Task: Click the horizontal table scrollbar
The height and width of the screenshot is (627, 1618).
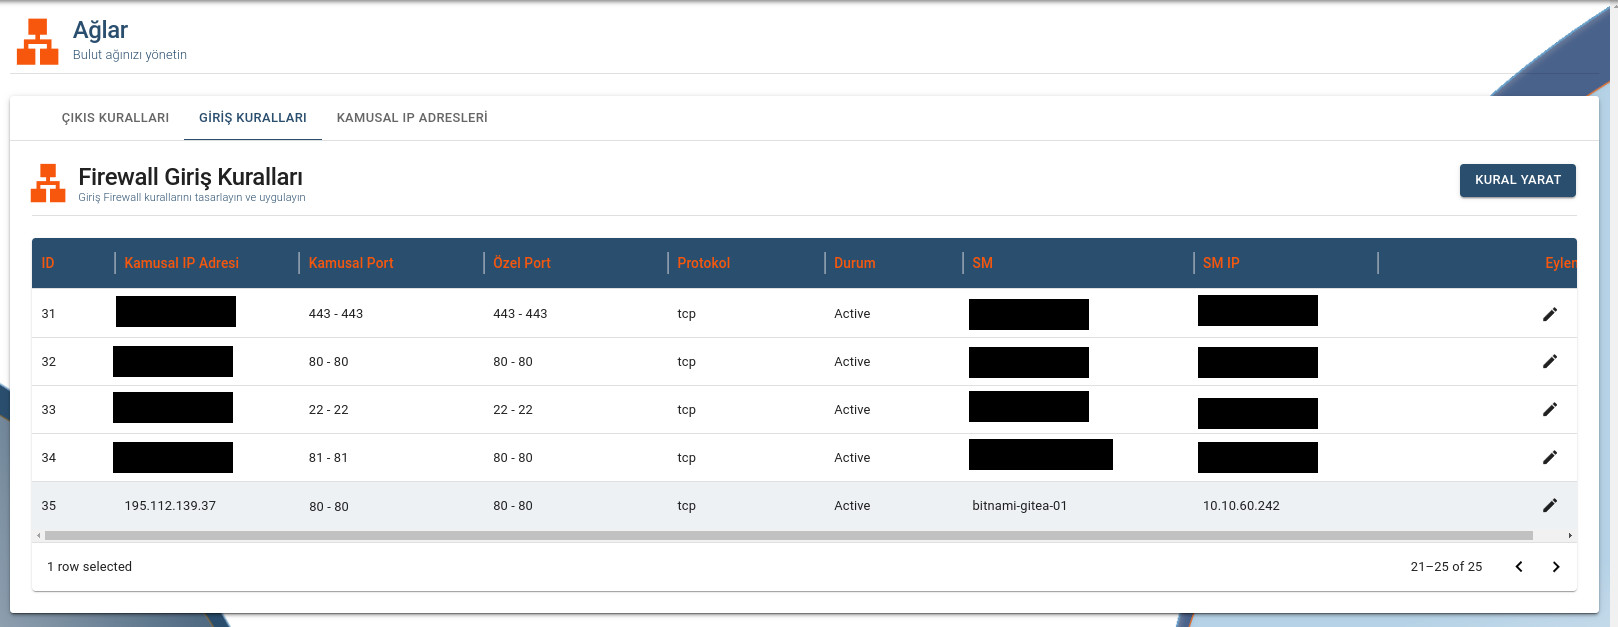Action: click(788, 536)
